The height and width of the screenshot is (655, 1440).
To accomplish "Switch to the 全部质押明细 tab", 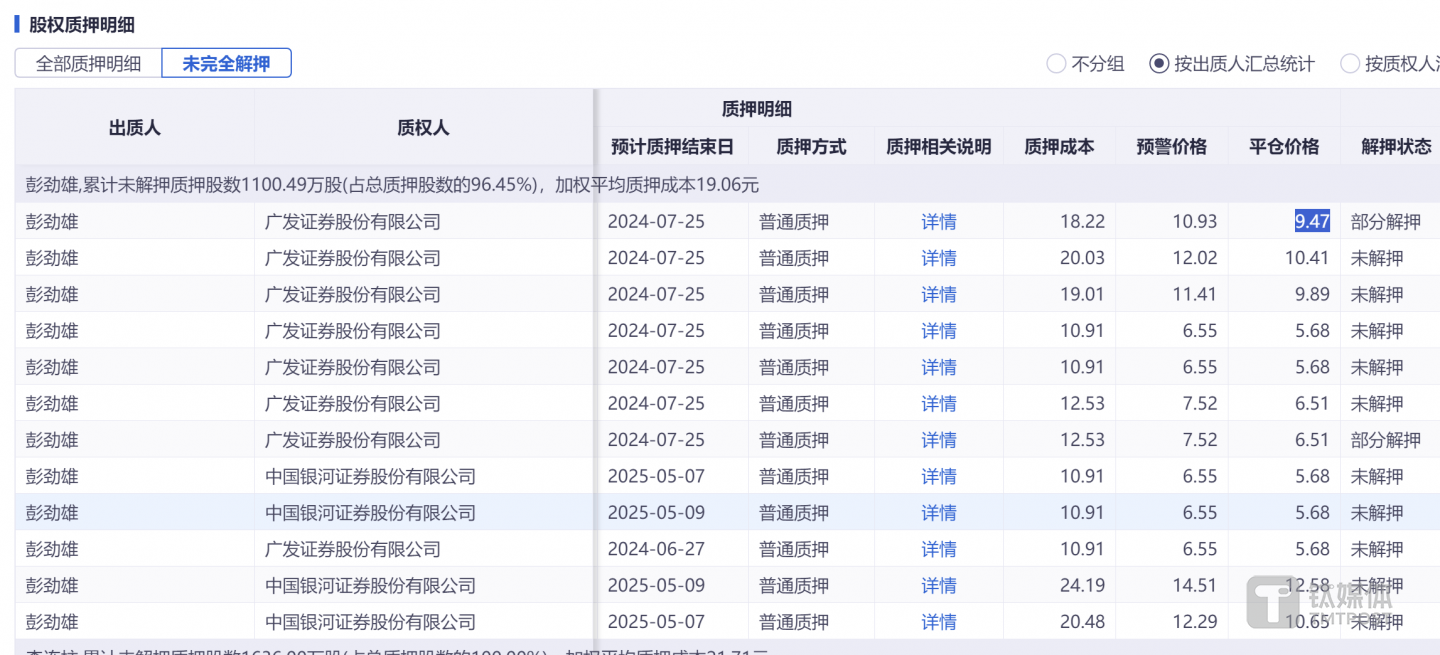I will pyautogui.click(x=88, y=64).
